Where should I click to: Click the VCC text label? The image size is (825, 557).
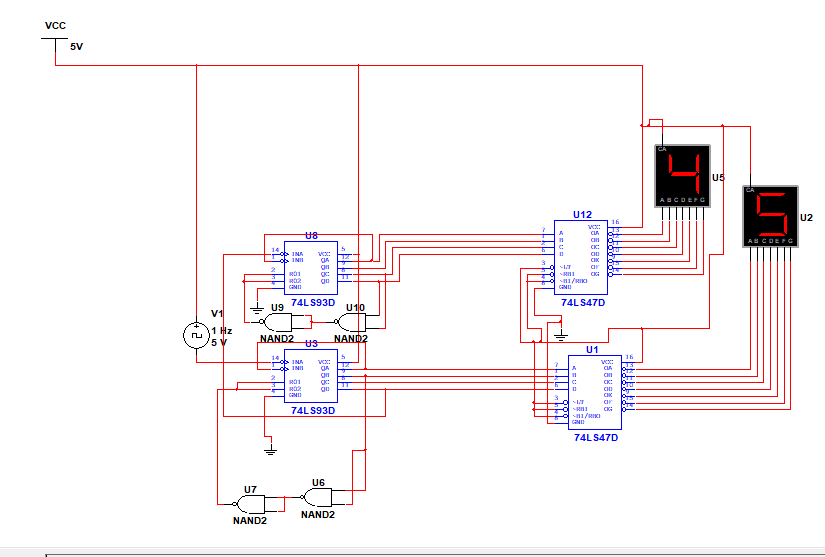click(x=55, y=25)
